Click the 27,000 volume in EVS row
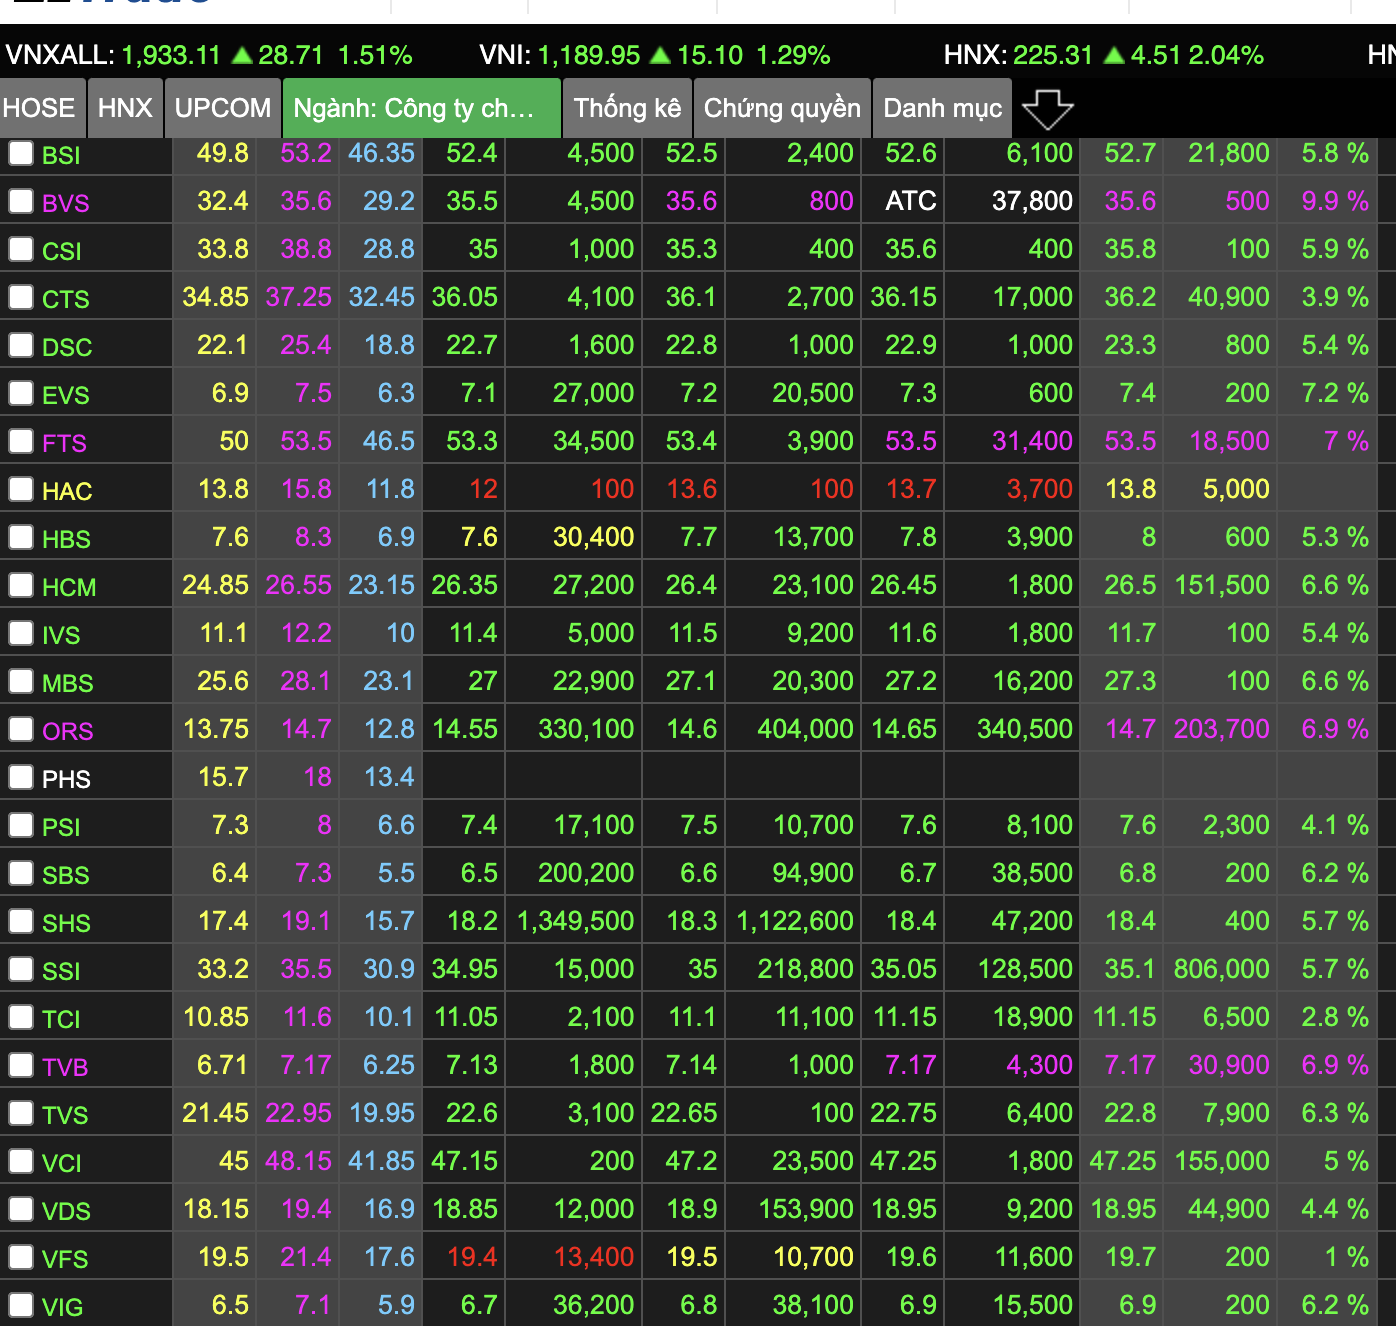 tap(594, 393)
